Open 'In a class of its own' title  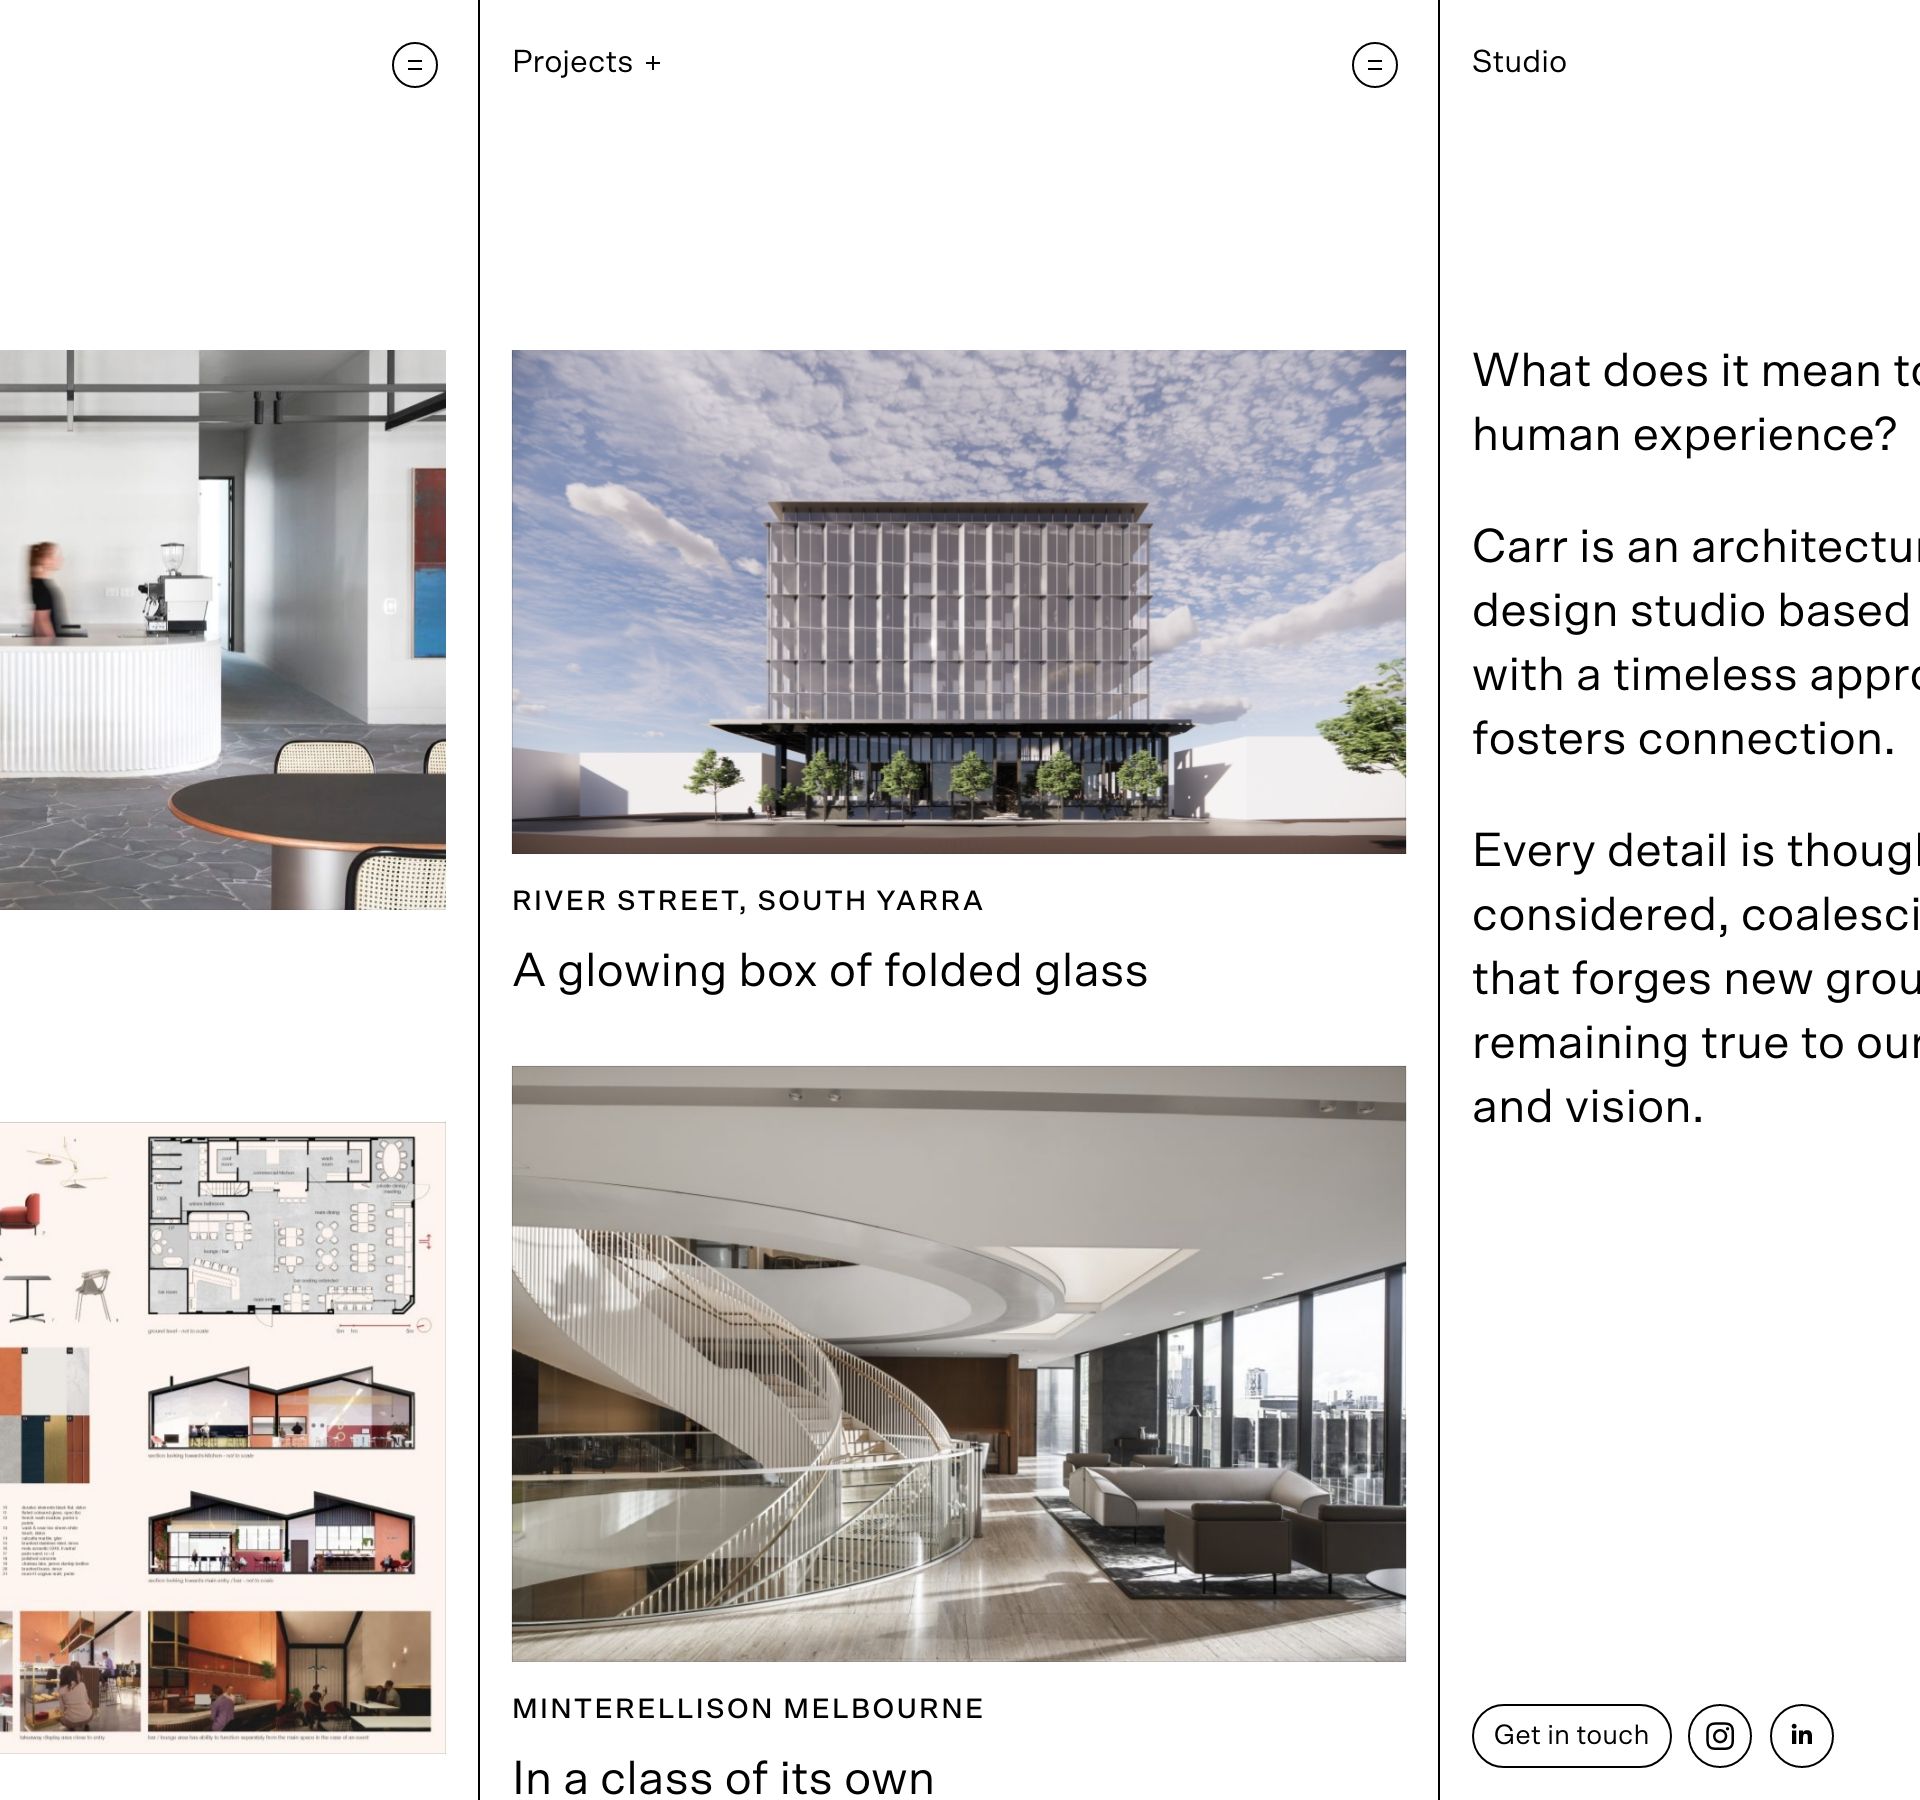tap(722, 1777)
